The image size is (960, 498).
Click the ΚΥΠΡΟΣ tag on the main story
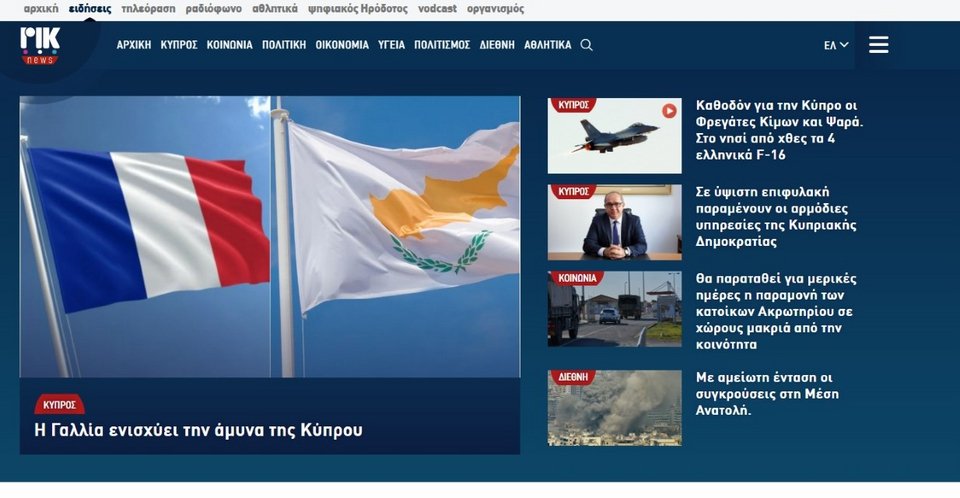tap(59, 405)
